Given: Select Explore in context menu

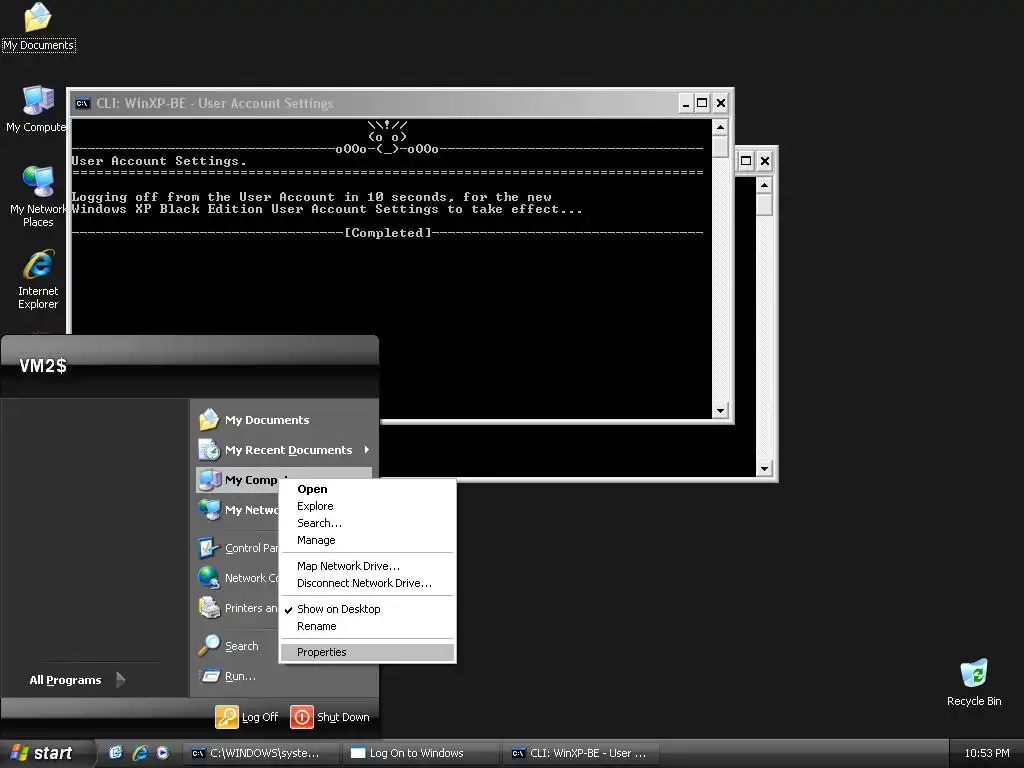Looking at the screenshot, I should point(367,506).
